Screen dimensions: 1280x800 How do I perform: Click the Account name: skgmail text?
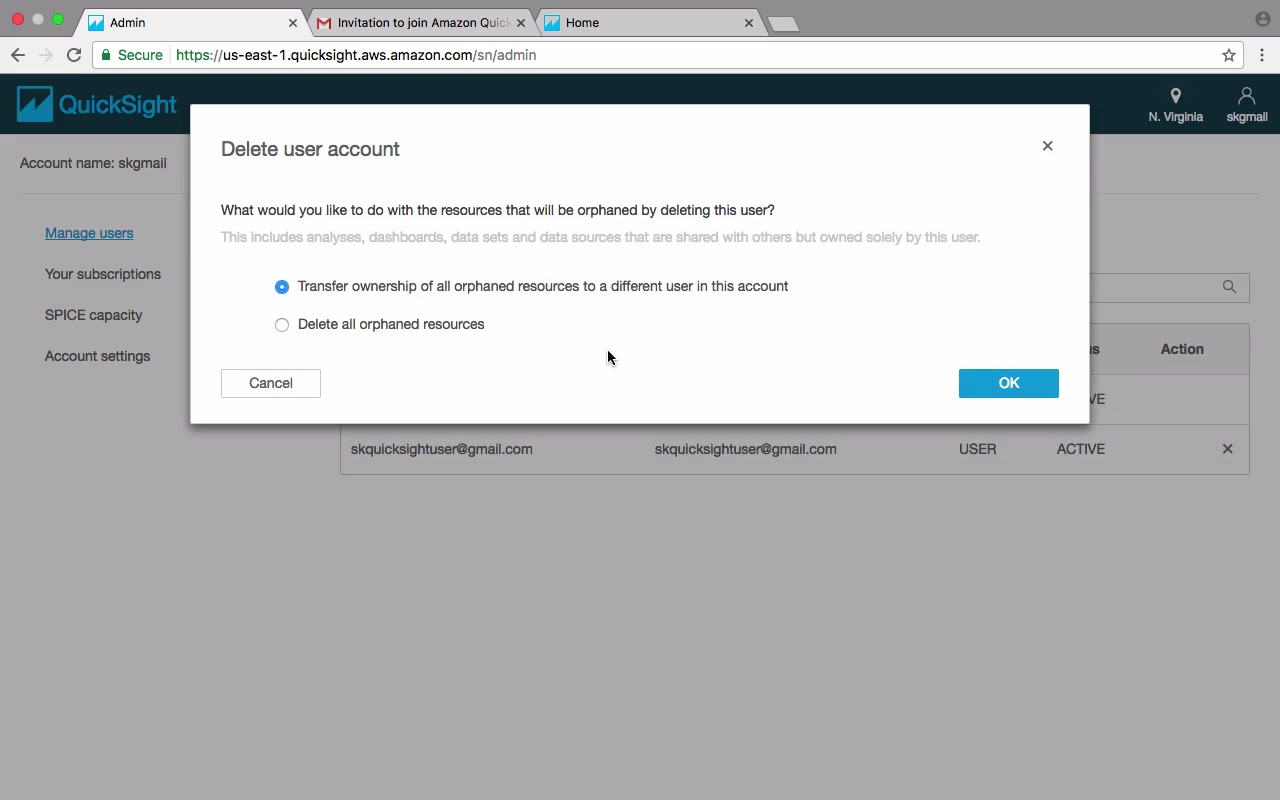[x=93, y=163]
